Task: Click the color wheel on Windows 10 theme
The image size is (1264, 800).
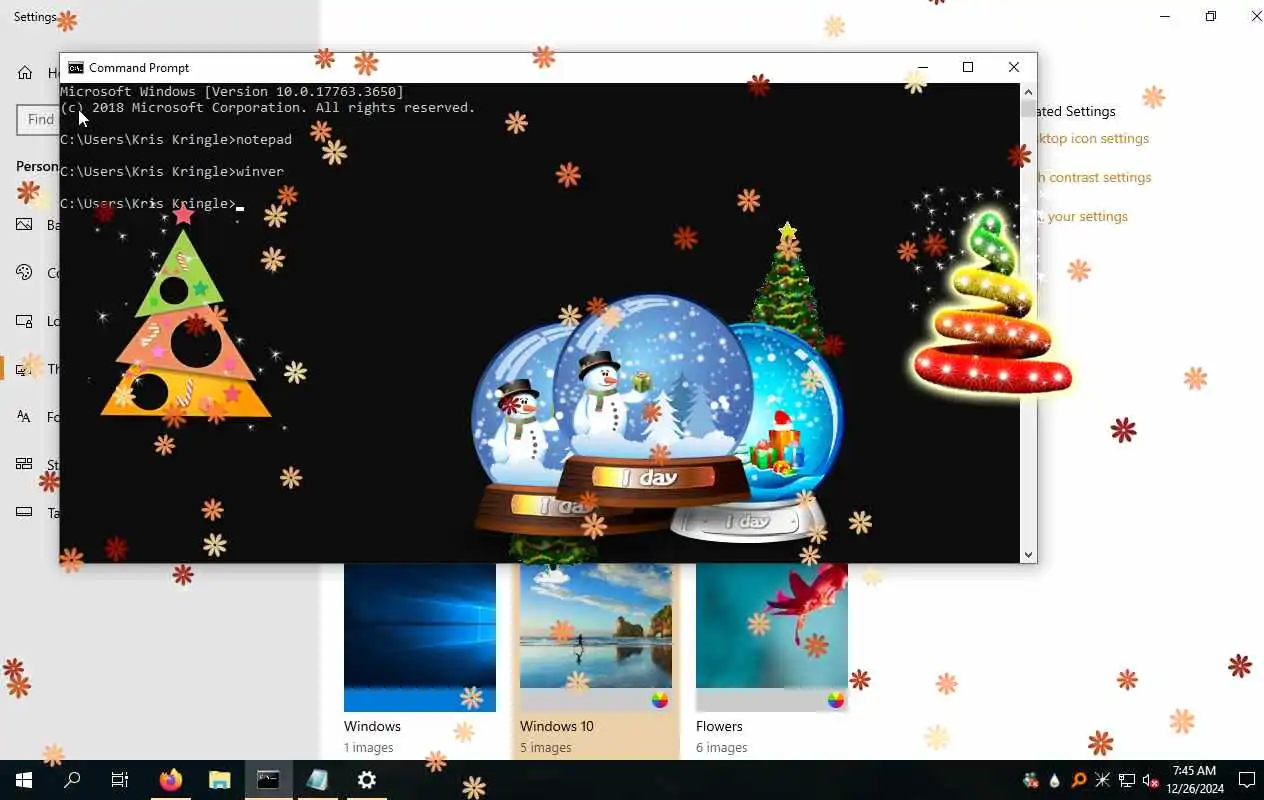Action: 660,700
